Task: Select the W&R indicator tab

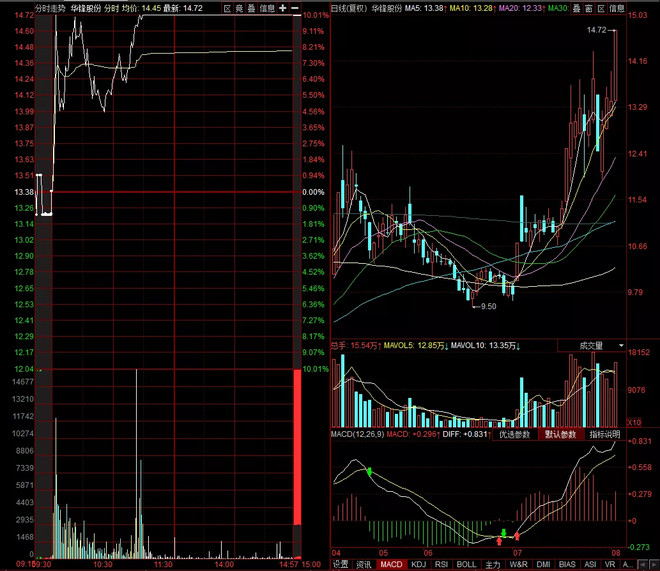Action: (519, 564)
